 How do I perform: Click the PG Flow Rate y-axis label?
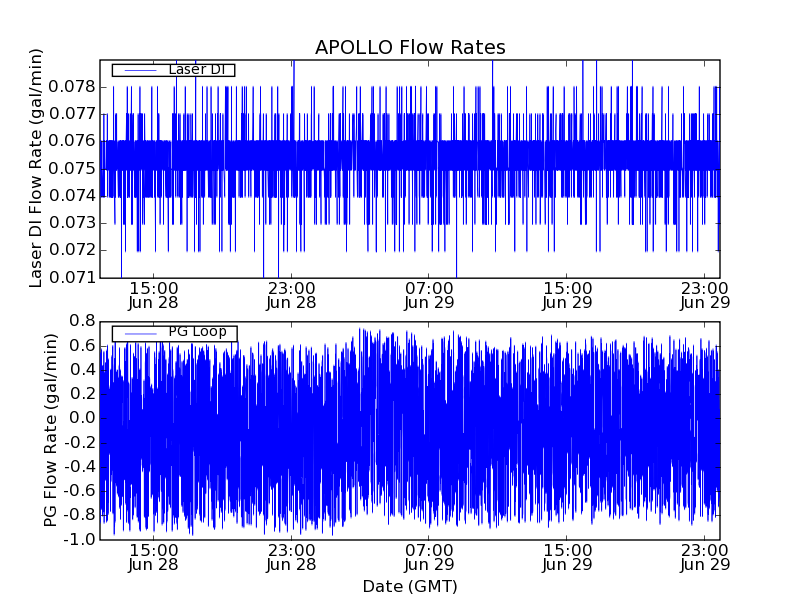point(50,431)
